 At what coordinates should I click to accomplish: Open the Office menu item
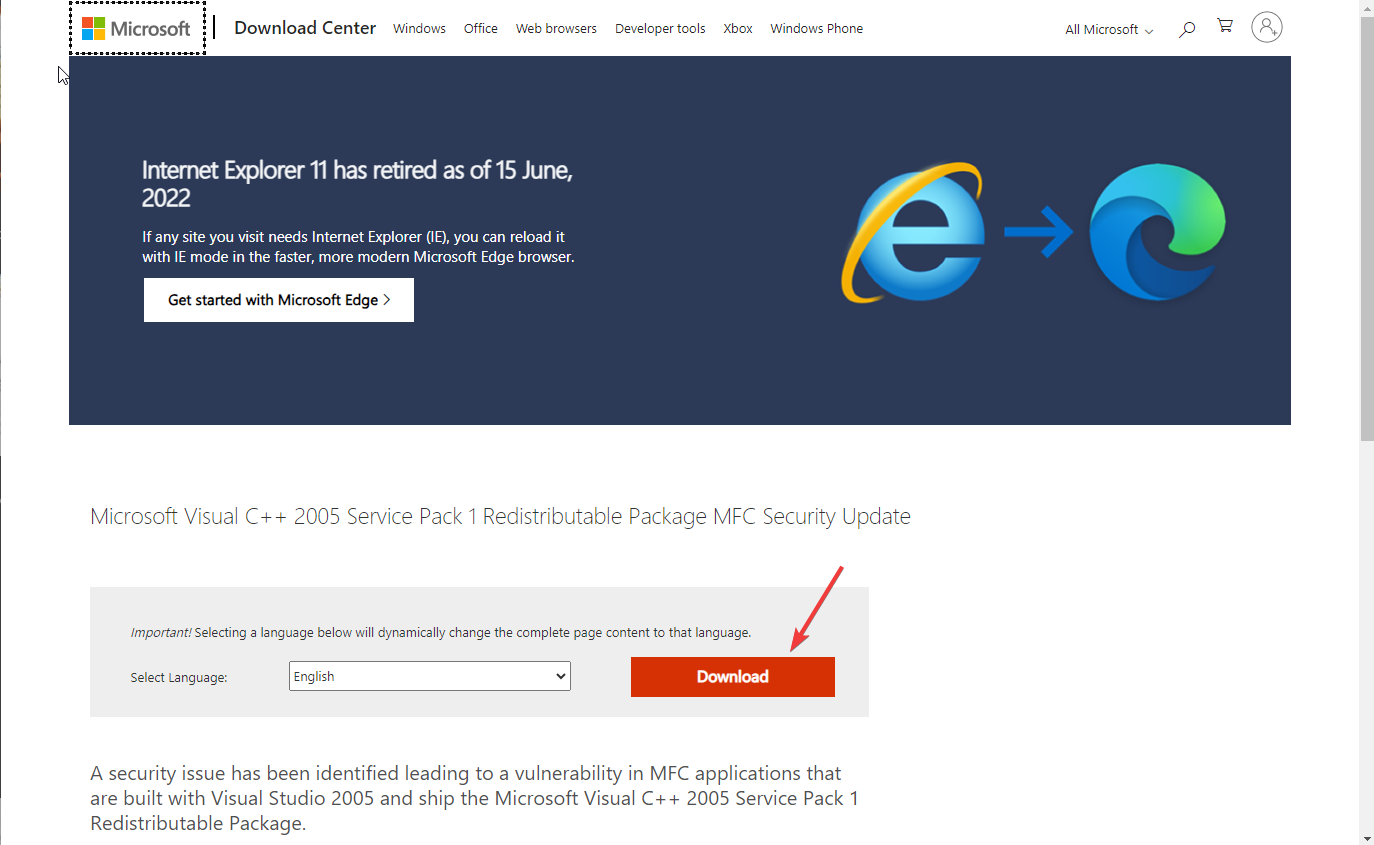coord(481,29)
